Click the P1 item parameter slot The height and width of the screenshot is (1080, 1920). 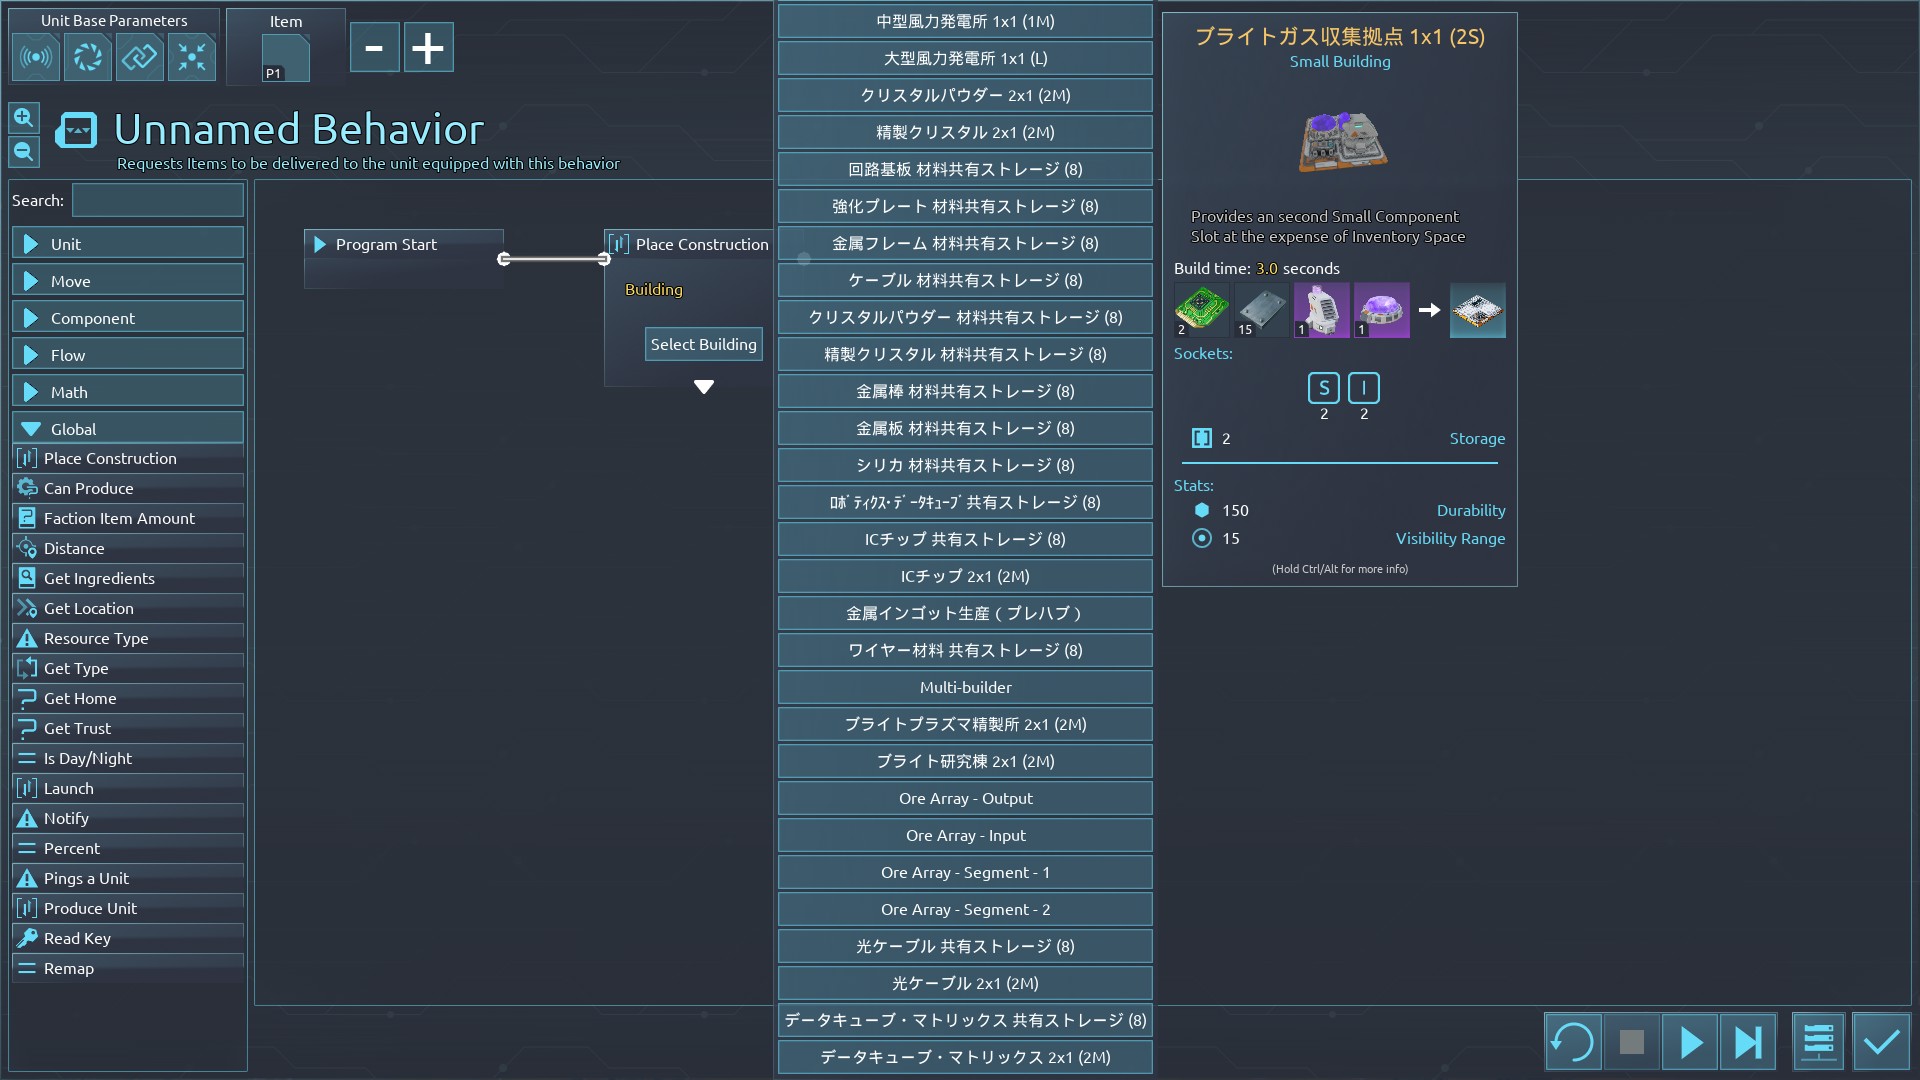click(x=285, y=59)
